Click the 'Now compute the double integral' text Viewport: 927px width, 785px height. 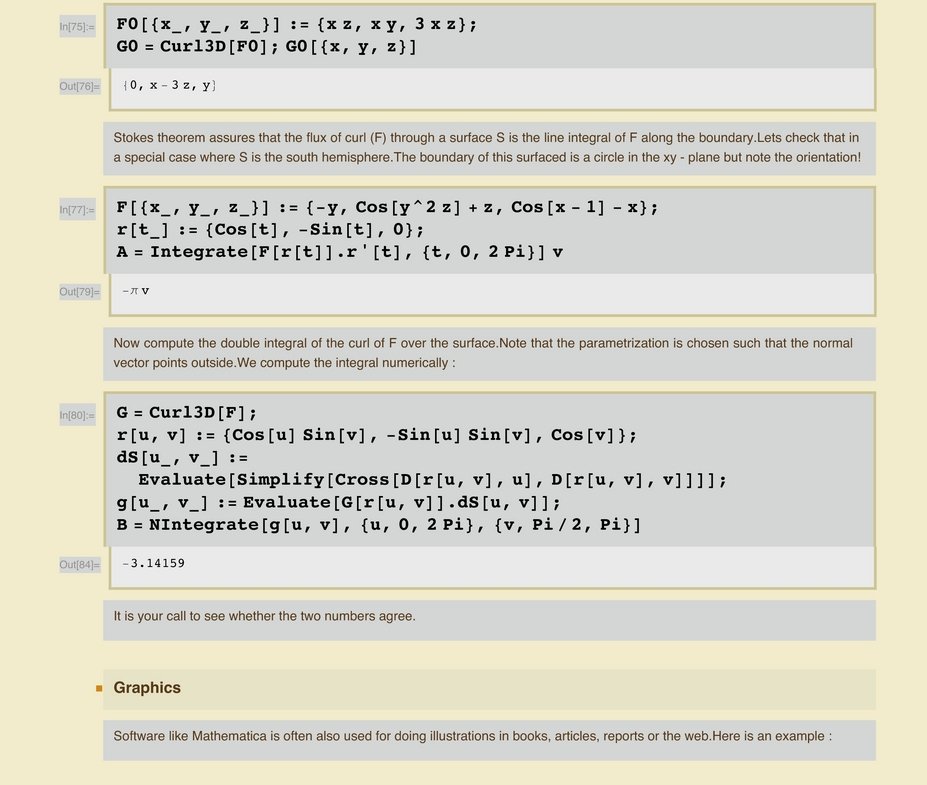click(x=483, y=352)
